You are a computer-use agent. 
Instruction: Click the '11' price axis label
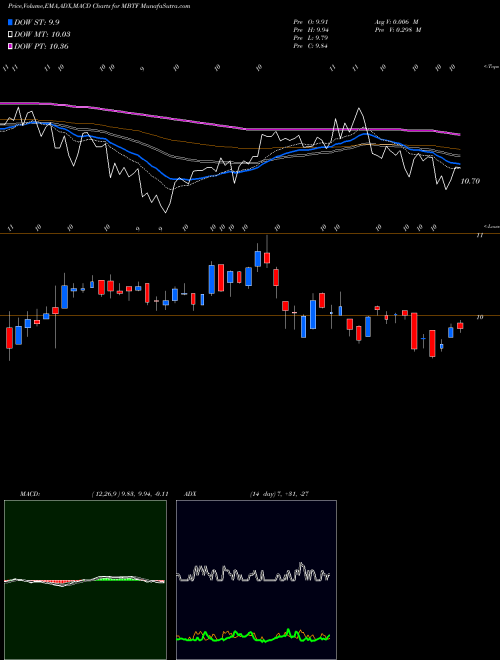(x=479, y=235)
